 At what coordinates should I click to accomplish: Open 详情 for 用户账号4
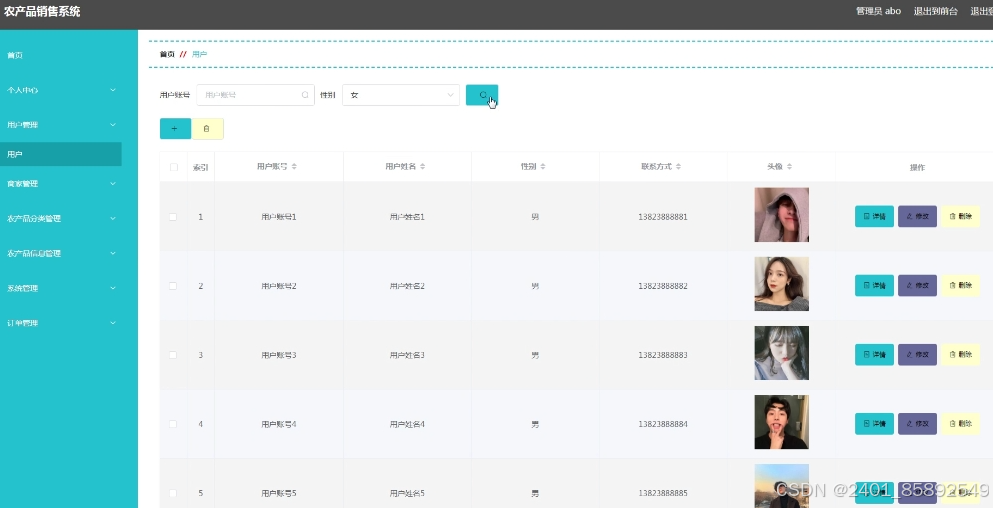pos(874,424)
